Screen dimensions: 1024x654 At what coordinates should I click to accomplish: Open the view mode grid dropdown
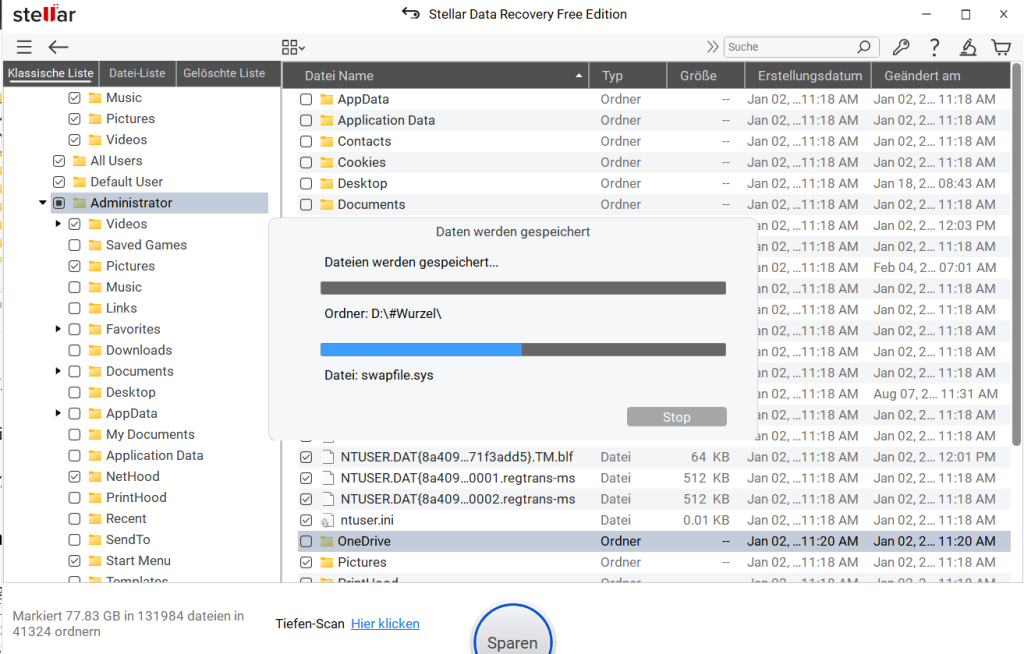[x=293, y=47]
